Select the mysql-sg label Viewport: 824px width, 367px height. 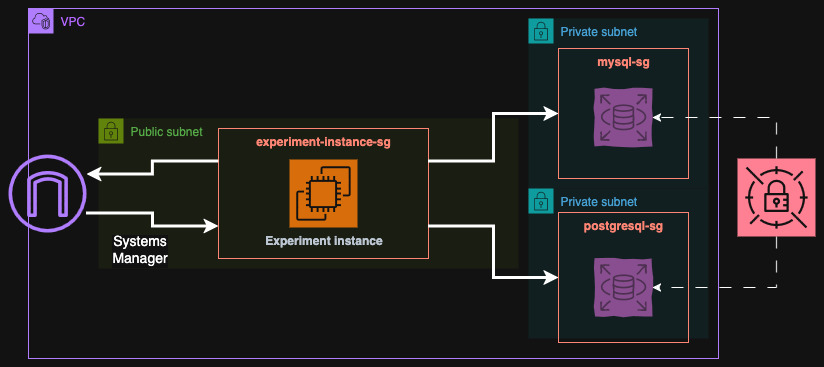tap(623, 62)
